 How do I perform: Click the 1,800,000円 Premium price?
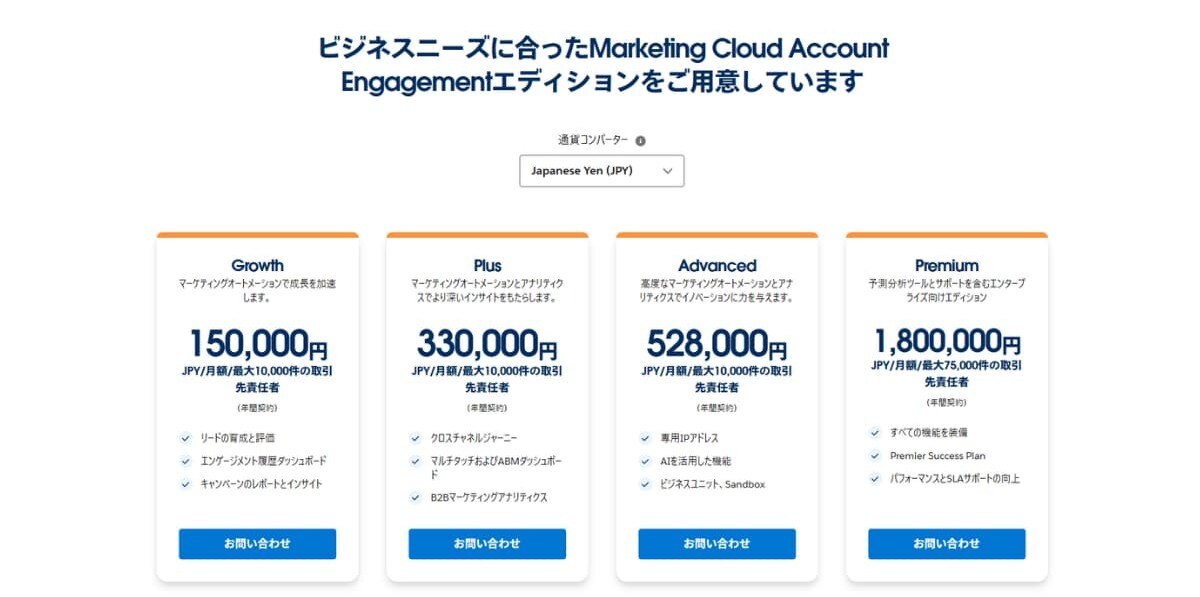click(946, 340)
